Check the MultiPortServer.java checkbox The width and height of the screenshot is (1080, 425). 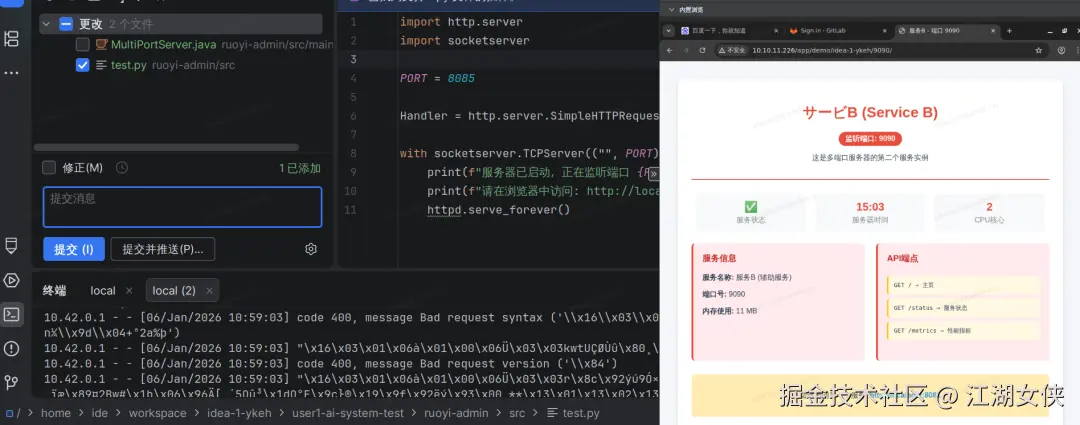click(x=83, y=45)
